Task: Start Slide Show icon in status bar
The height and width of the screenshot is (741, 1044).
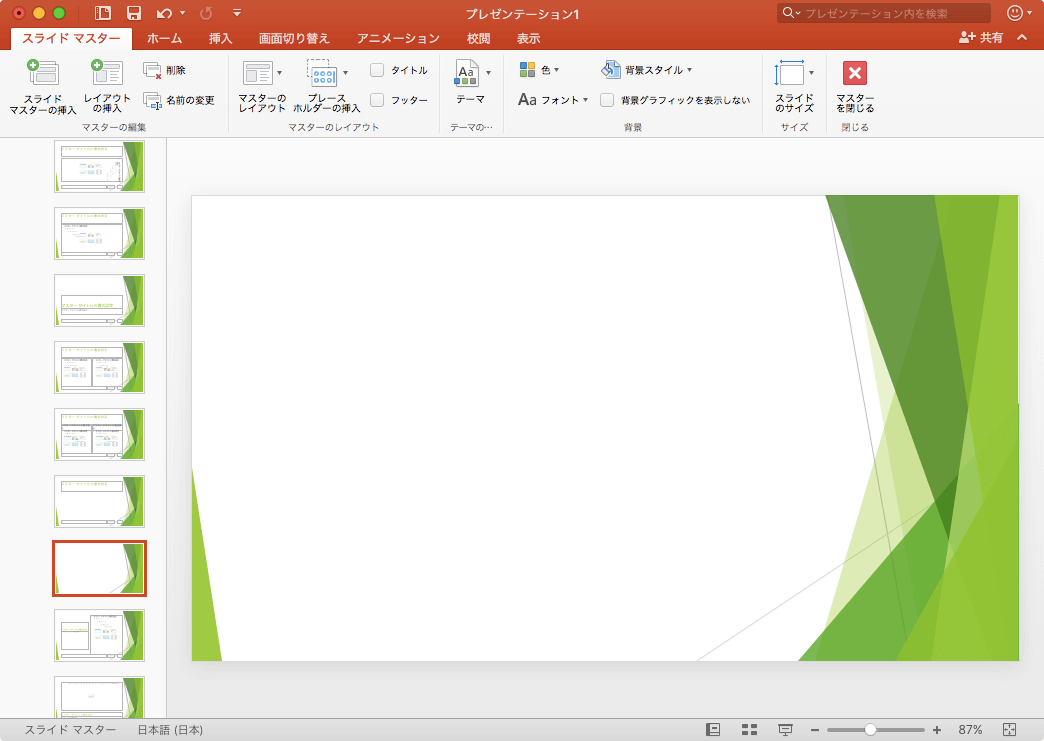Action: (786, 730)
